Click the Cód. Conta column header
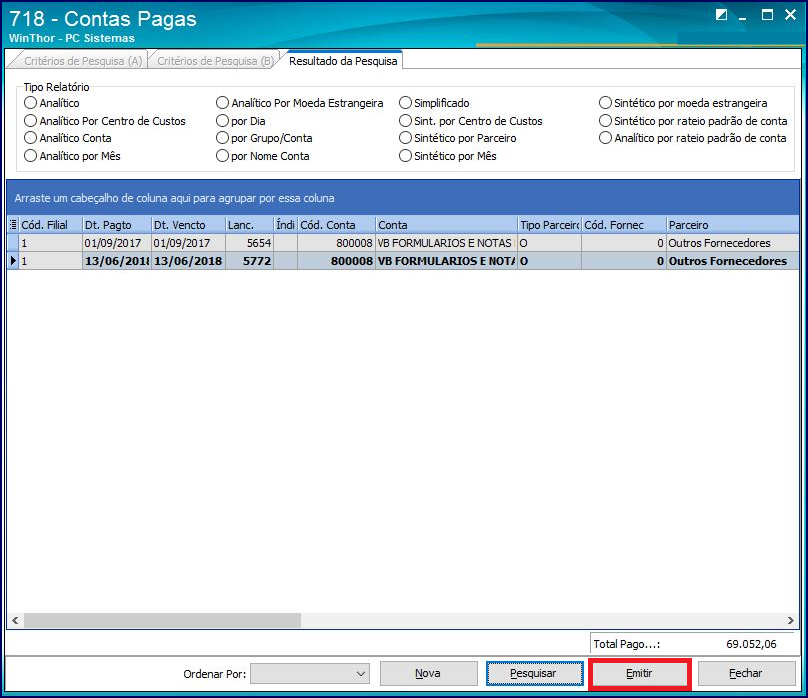 coord(336,225)
